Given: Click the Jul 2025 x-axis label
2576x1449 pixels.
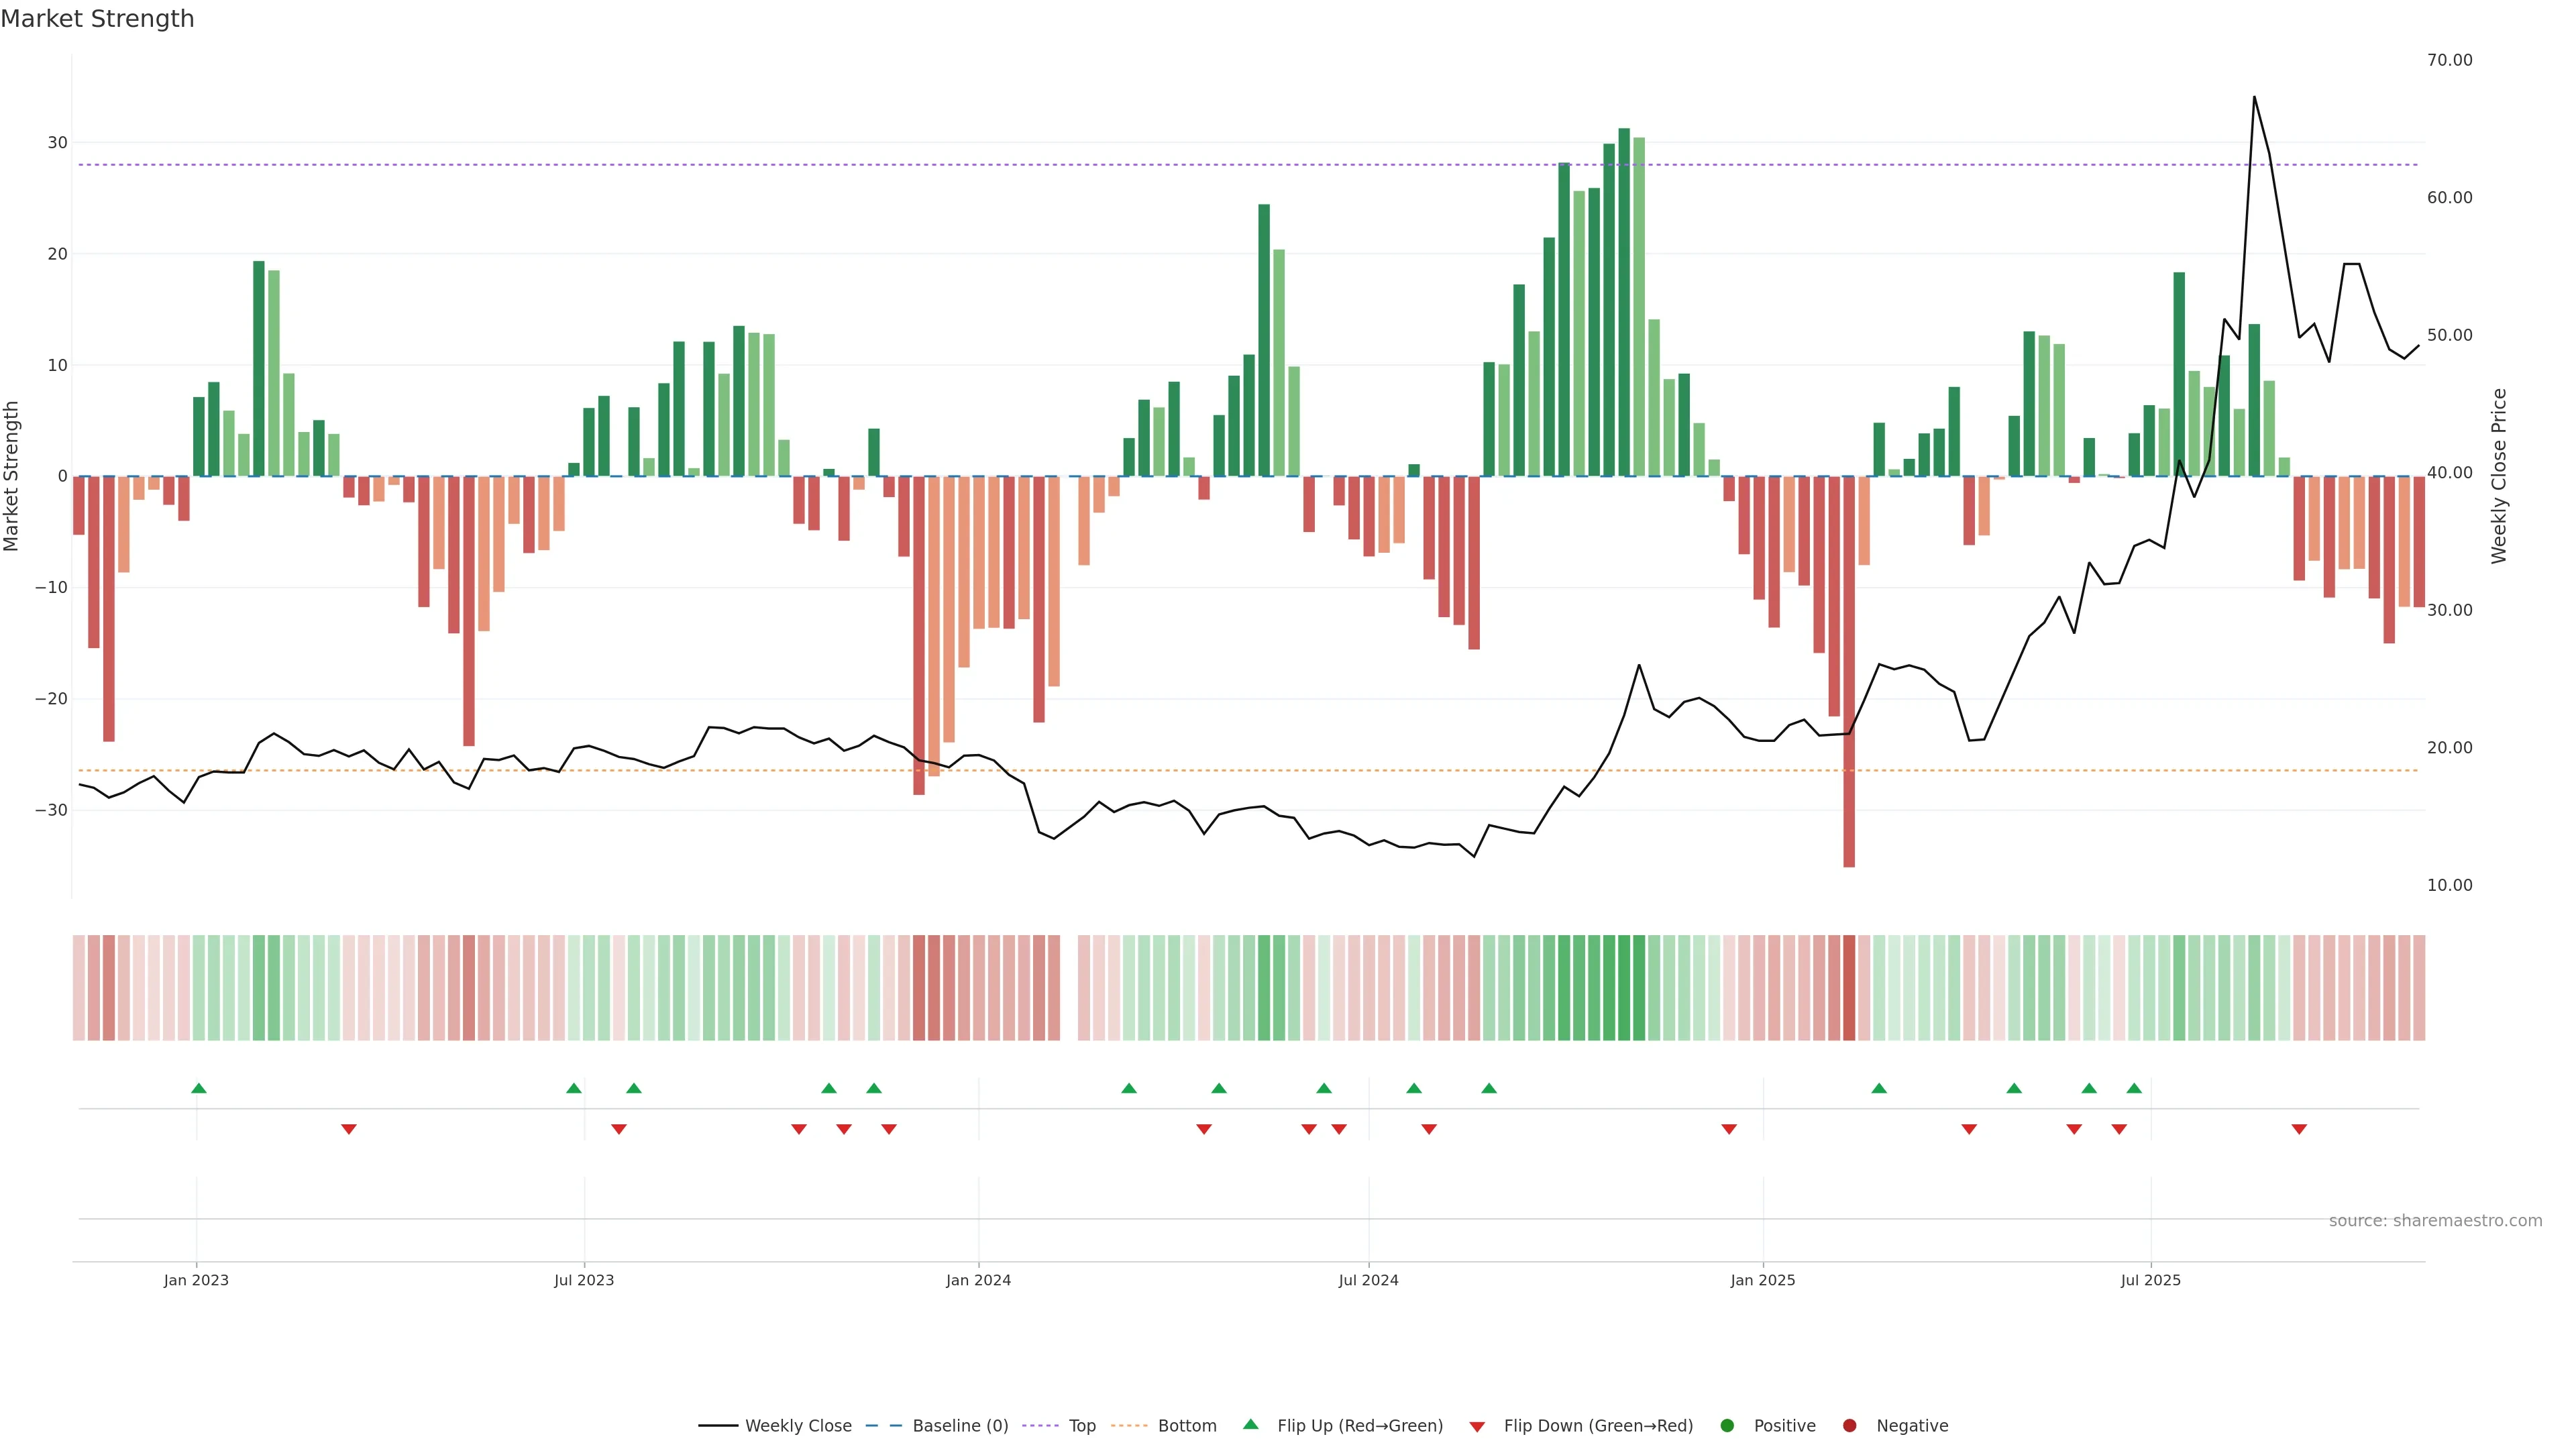Looking at the screenshot, I should (x=2150, y=1280).
